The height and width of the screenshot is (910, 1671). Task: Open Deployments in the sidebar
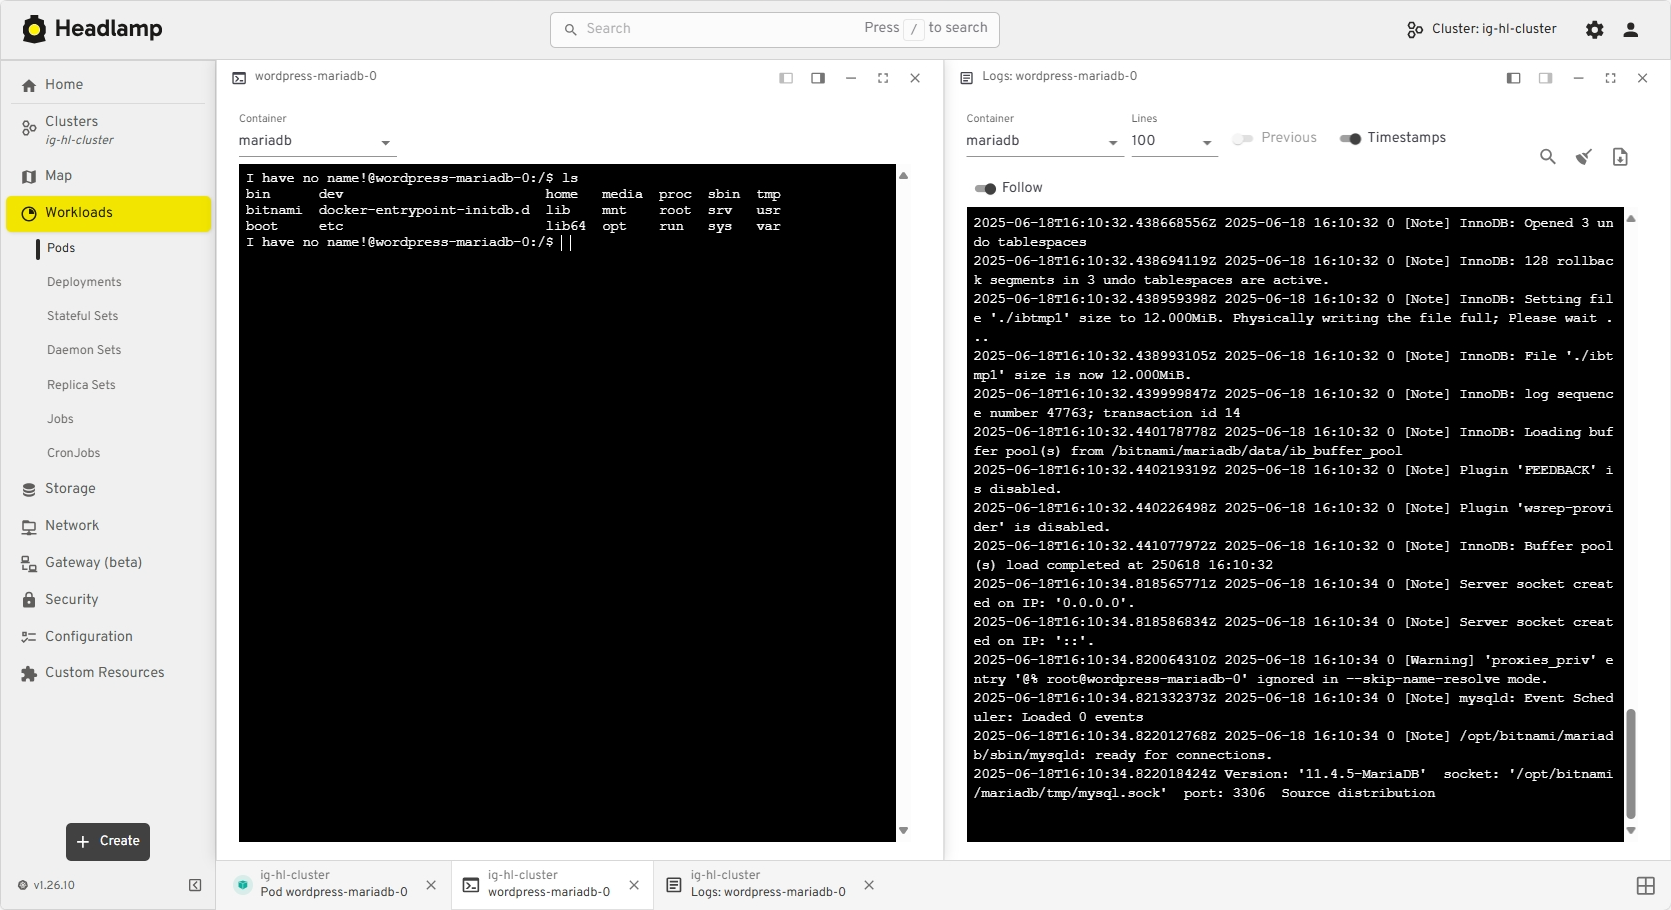tap(84, 282)
